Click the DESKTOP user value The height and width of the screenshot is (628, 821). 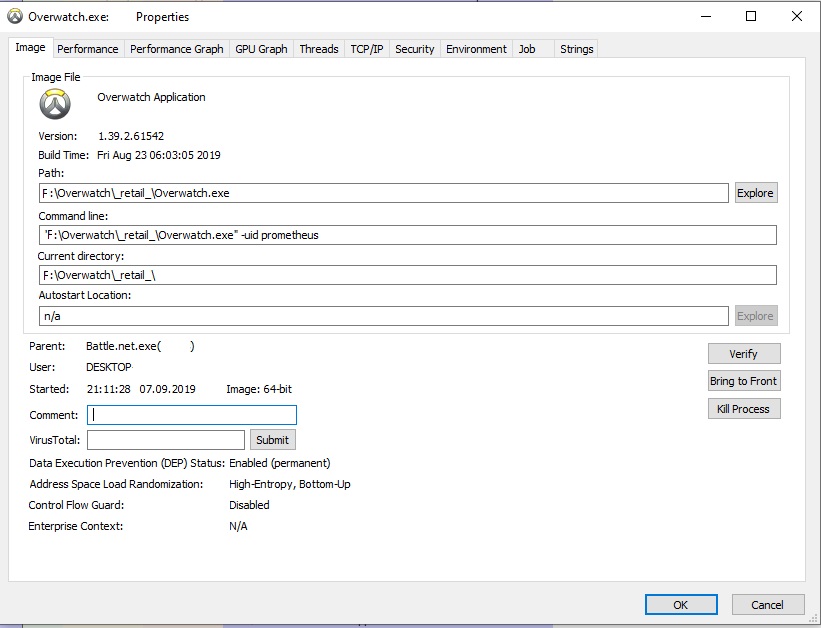(x=108, y=367)
